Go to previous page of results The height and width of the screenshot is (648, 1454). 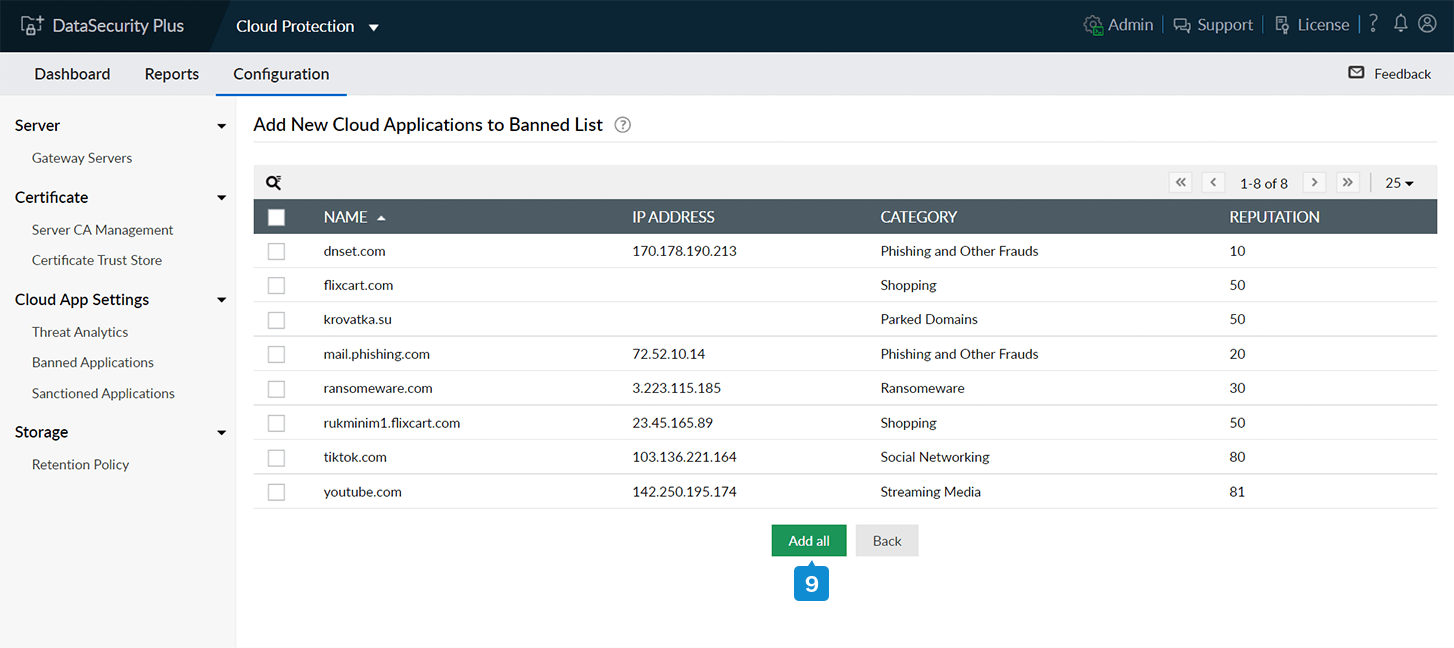1213,182
